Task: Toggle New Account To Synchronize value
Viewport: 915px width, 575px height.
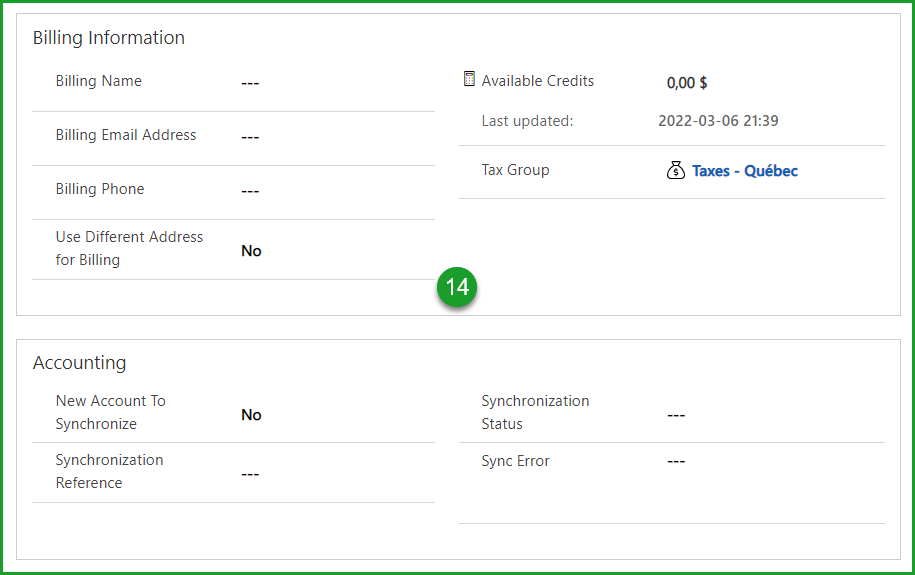Action: pos(251,415)
